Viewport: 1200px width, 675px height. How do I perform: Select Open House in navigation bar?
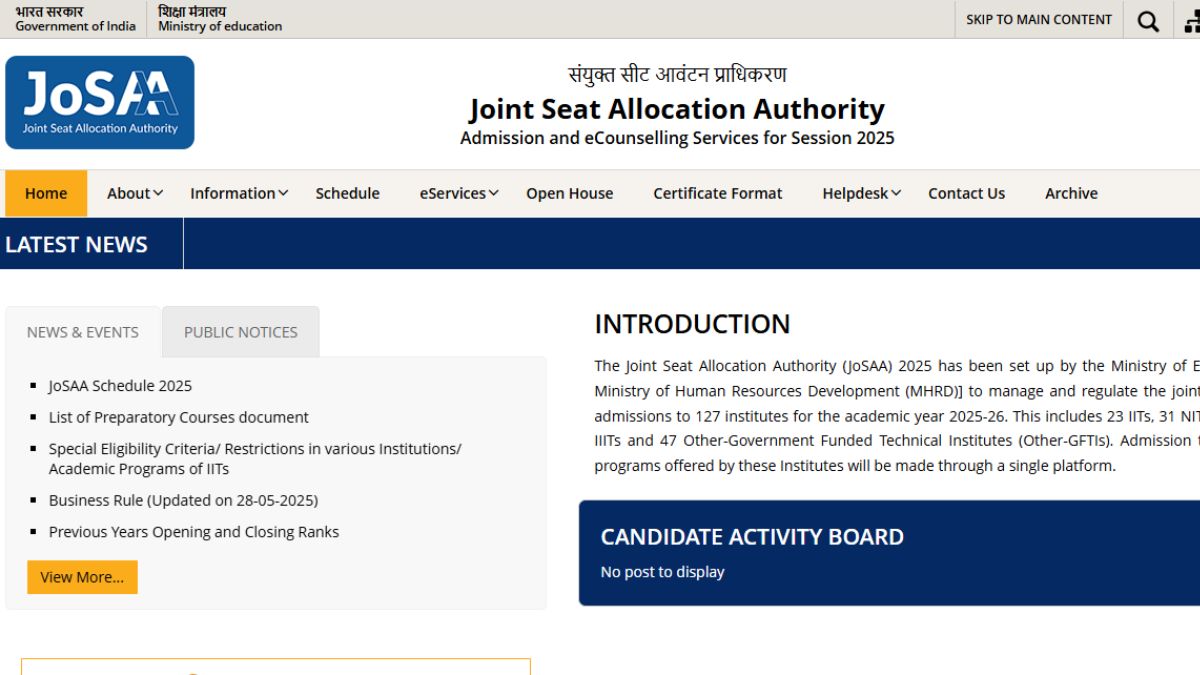(570, 193)
